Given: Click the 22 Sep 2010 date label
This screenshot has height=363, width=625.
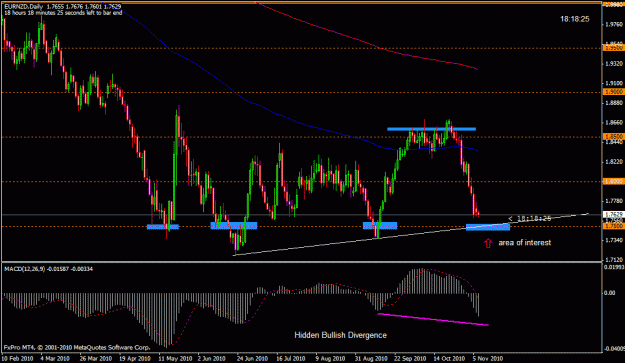Looking at the screenshot, I should coord(410,358).
